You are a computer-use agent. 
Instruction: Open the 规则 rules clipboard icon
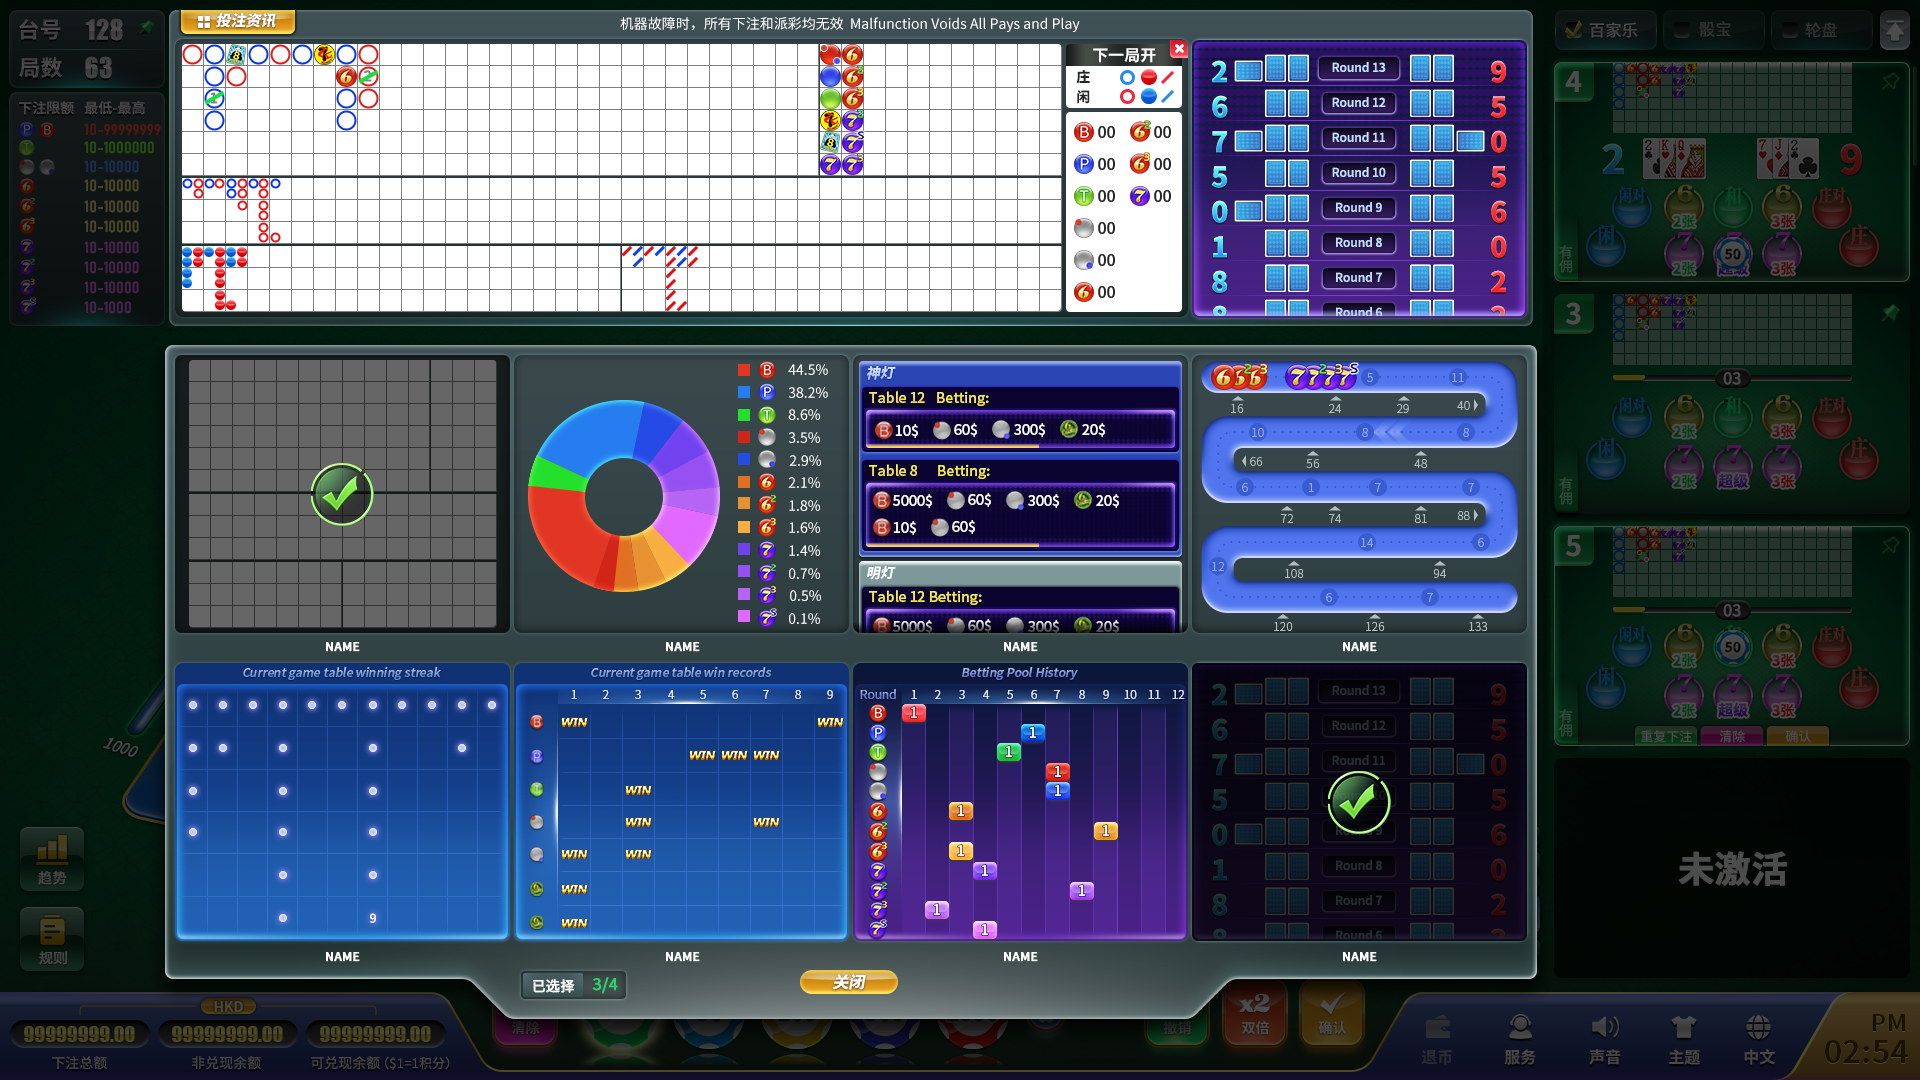click(52, 932)
